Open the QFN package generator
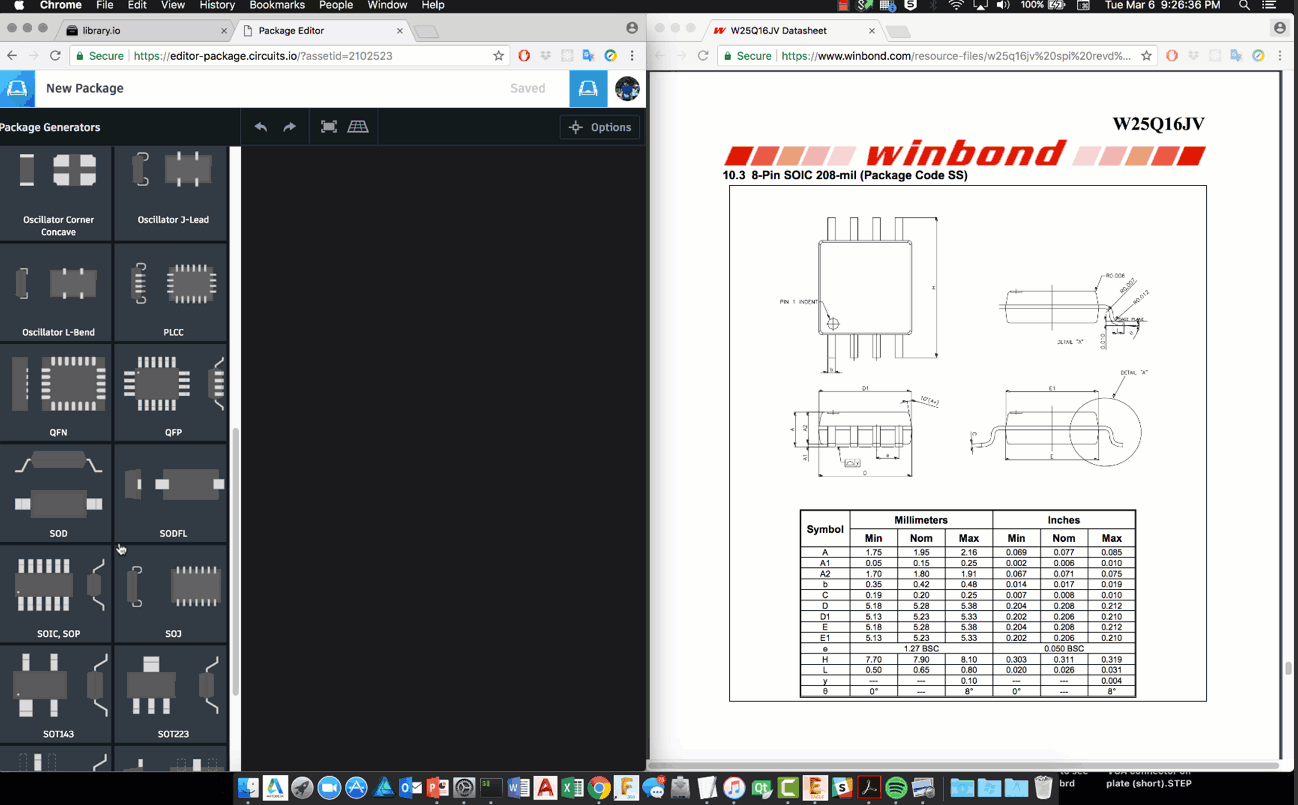 57,392
